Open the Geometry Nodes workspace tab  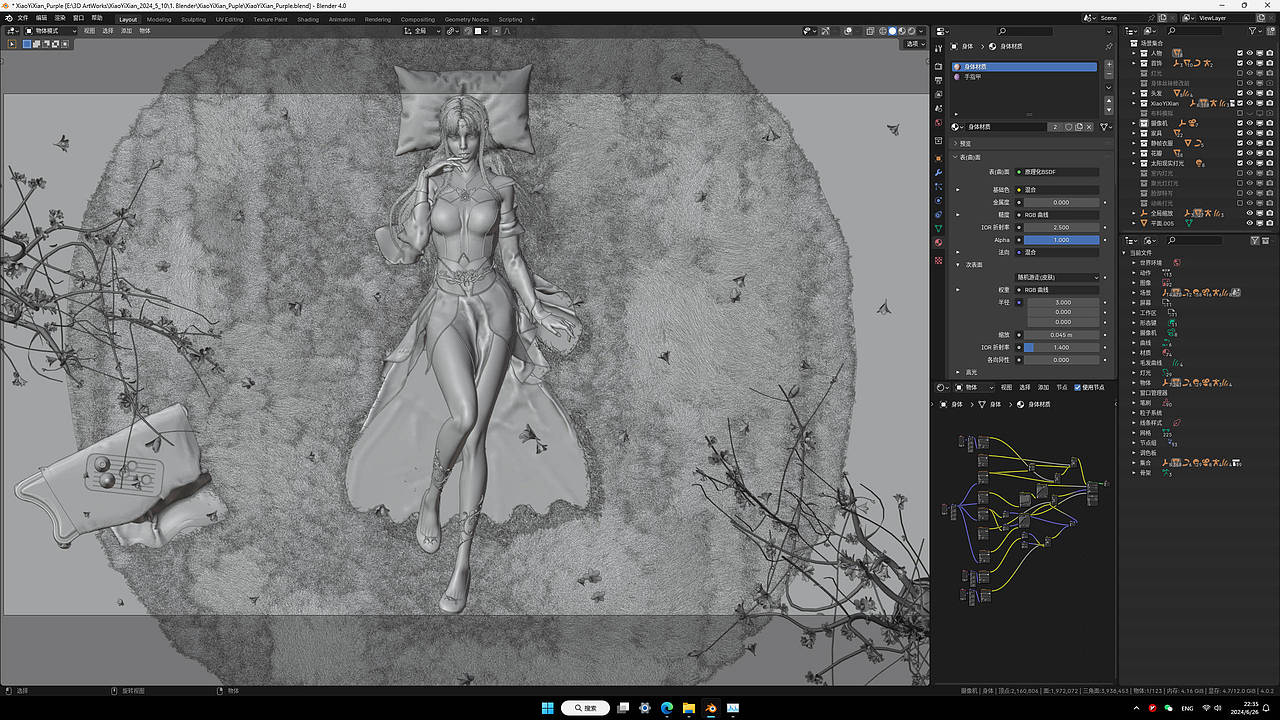467,19
